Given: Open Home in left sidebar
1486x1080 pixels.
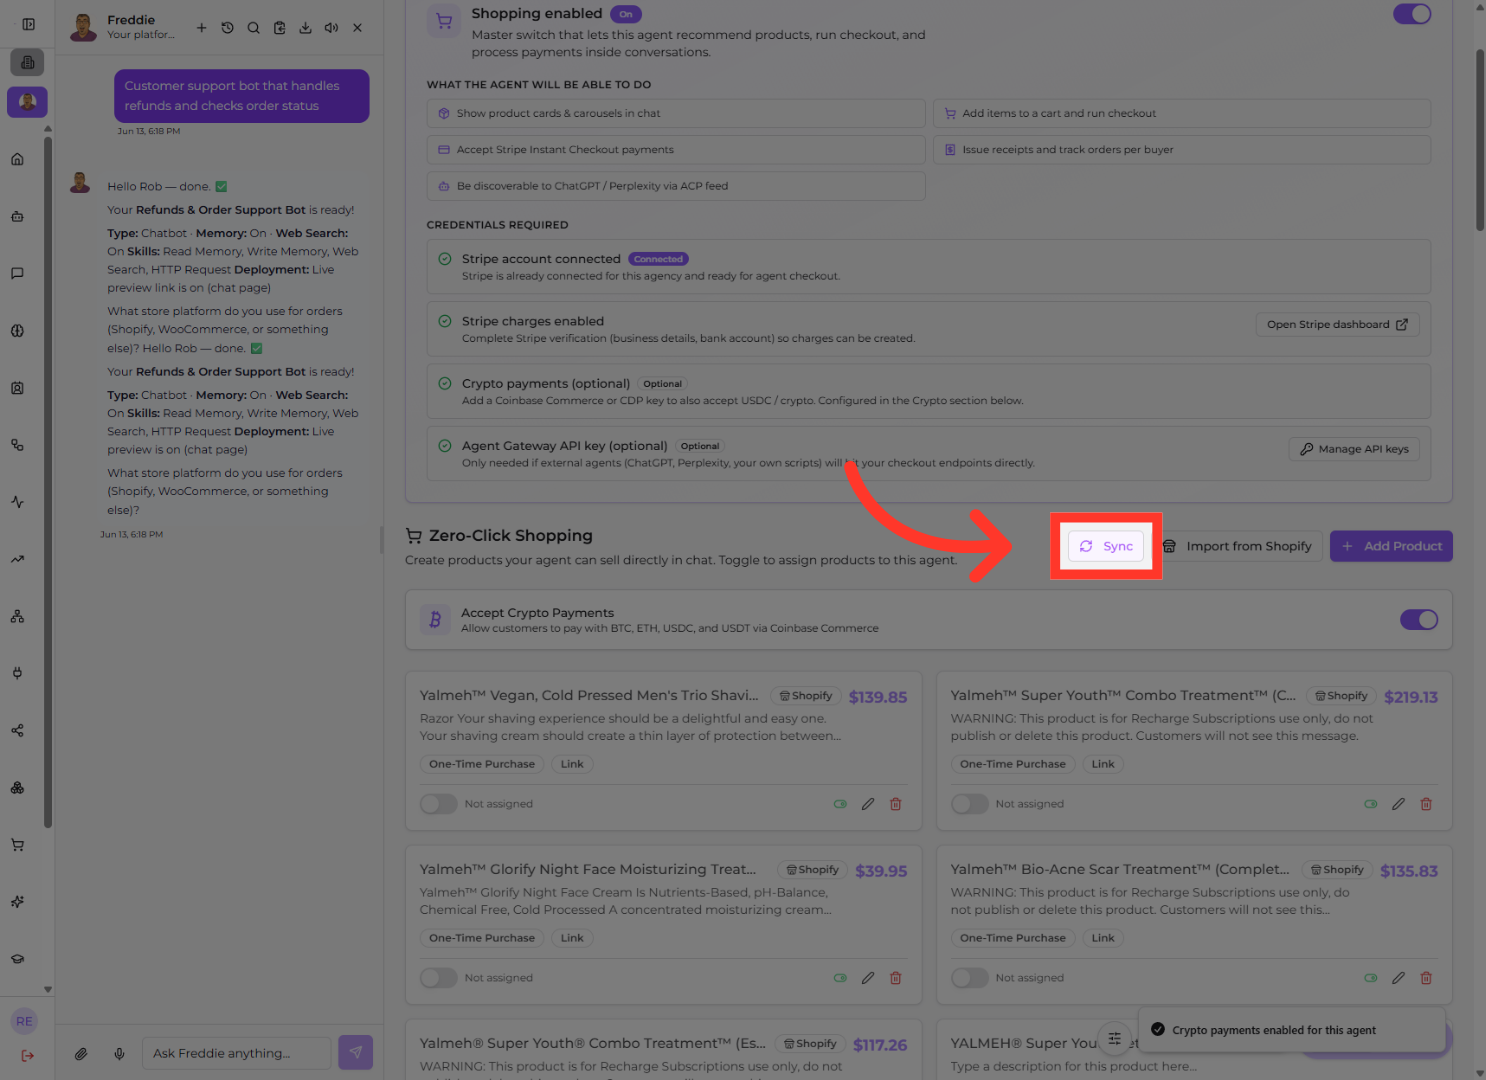Looking at the screenshot, I should 17,159.
